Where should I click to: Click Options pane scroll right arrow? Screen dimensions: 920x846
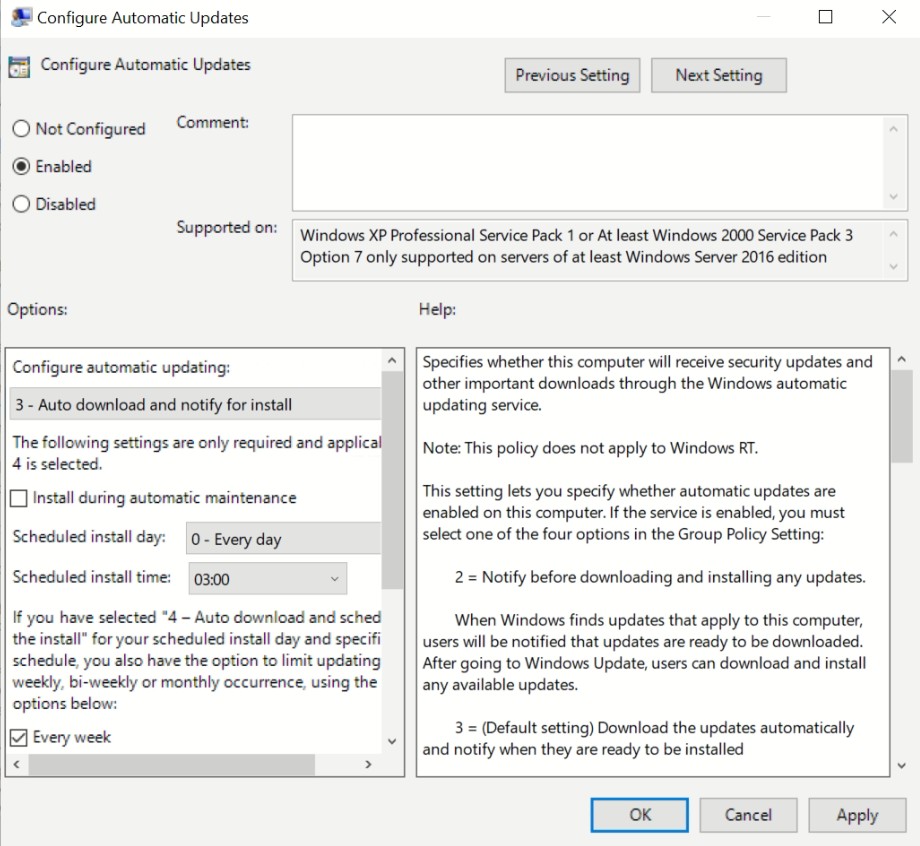[x=368, y=764]
